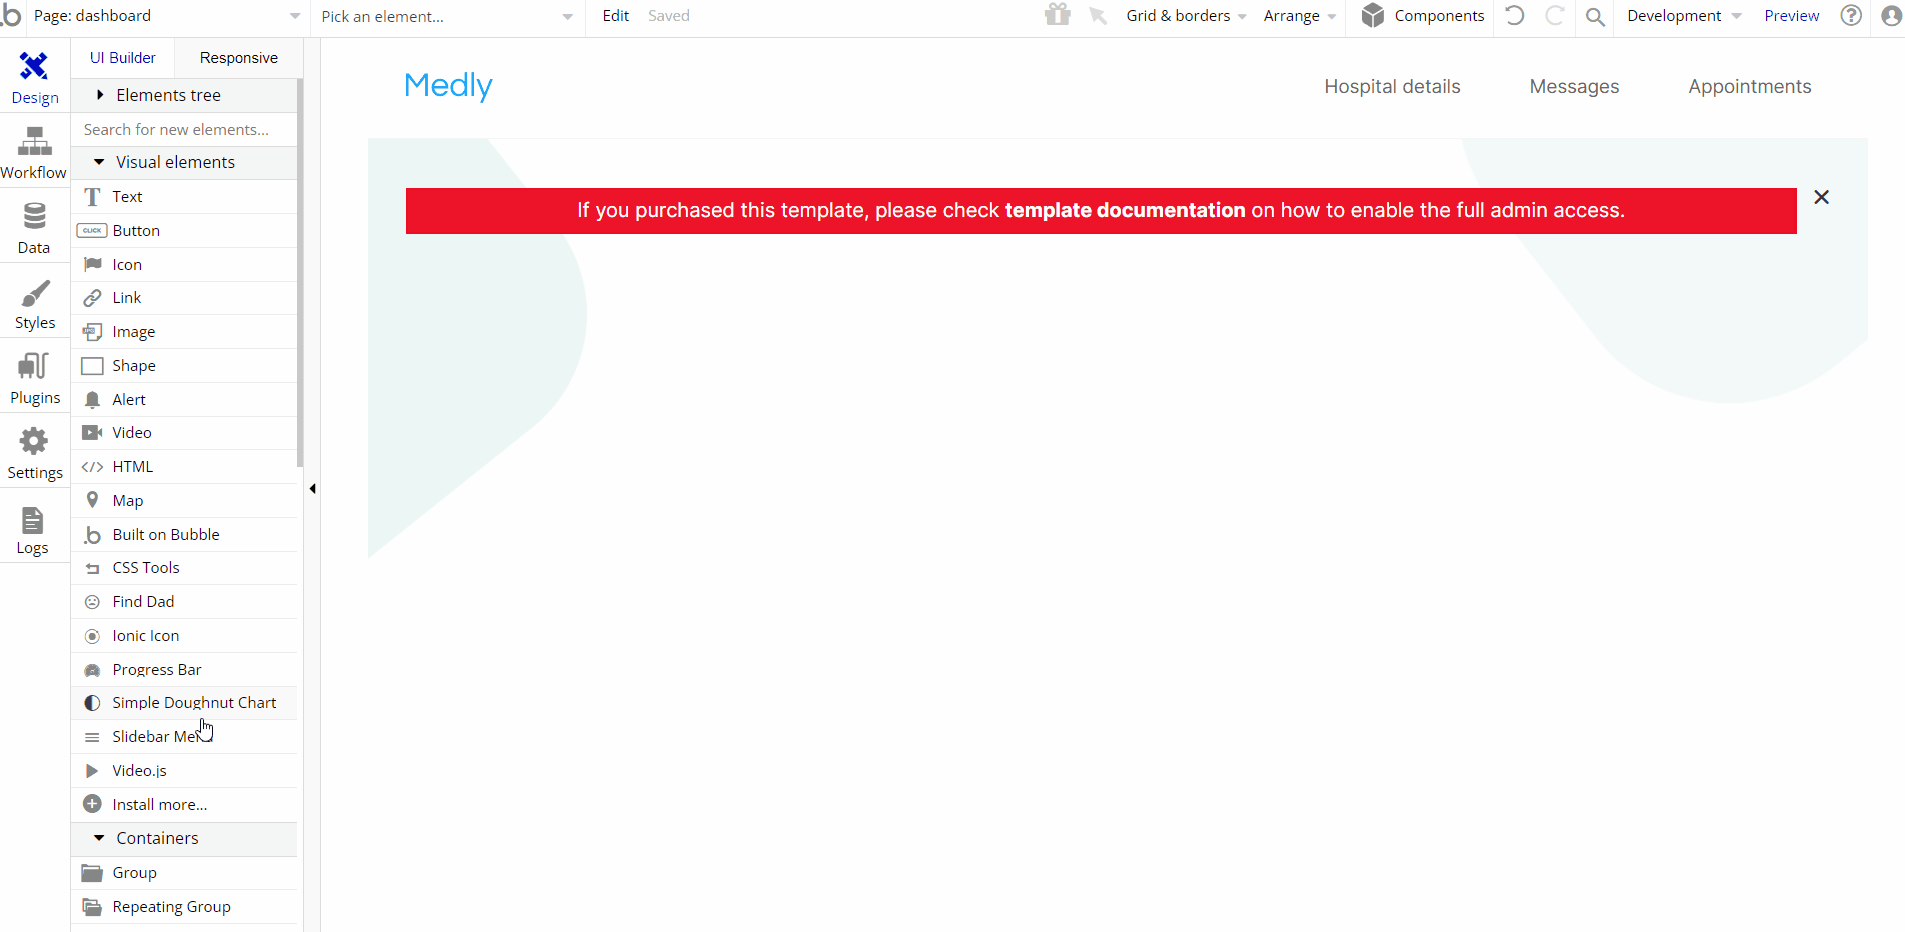Open the Plugins section
The height and width of the screenshot is (932, 1905).
point(34,378)
